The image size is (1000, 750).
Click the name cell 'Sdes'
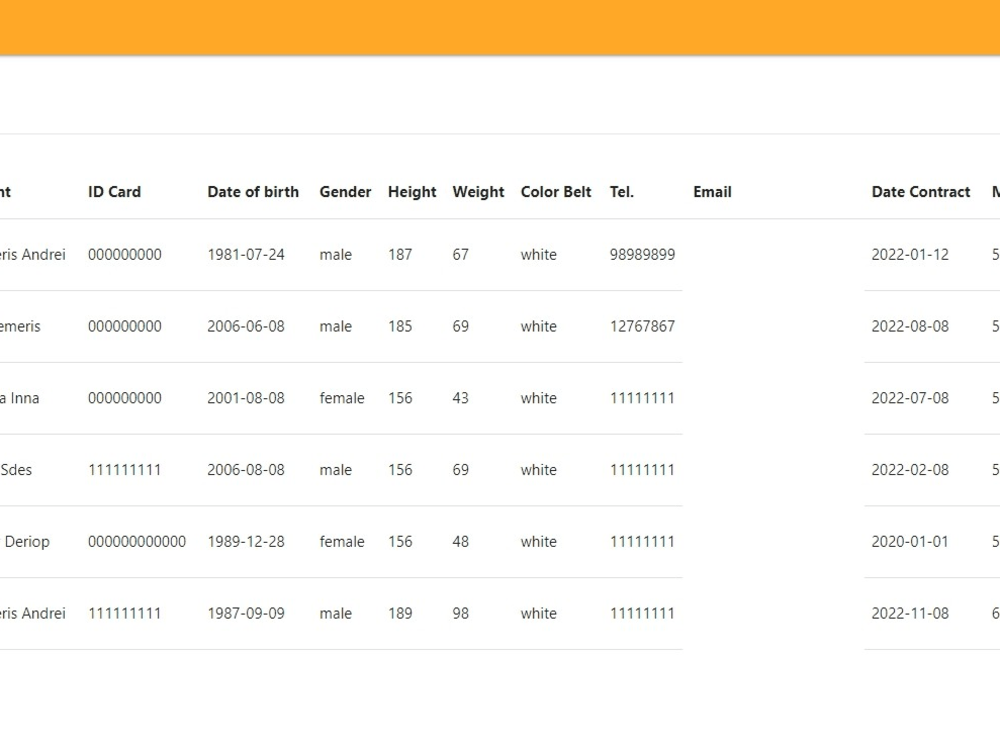coord(16,470)
